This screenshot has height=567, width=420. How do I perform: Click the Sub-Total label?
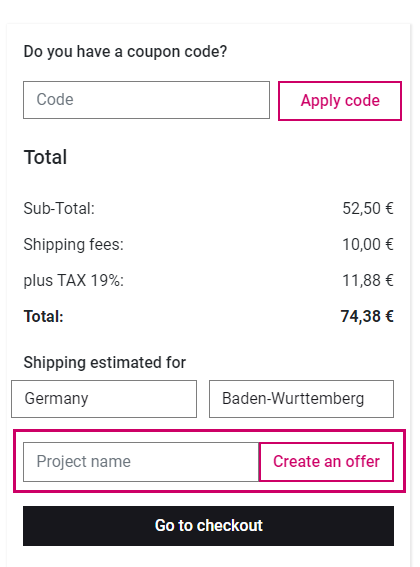59,209
